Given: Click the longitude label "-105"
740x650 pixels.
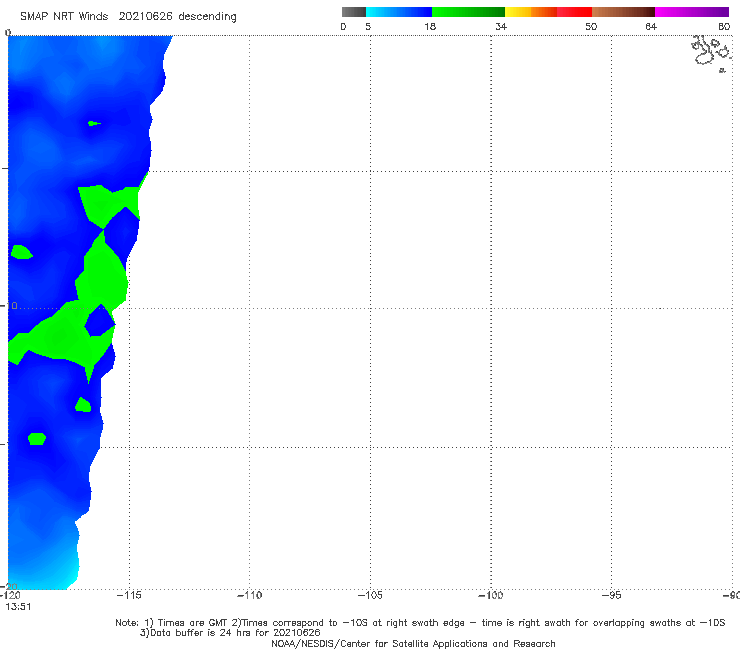Looking at the screenshot, I should [x=370, y=596].
